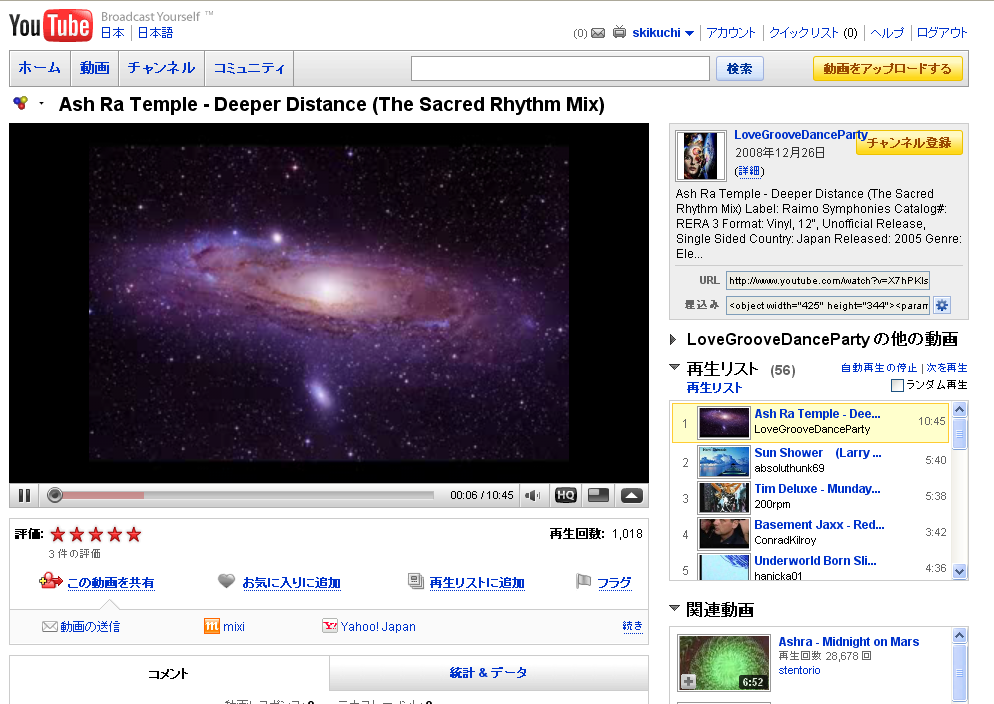Screen dimensions: 994x704
Task: Switch player to wide view size
Action: tap(598, 496)
